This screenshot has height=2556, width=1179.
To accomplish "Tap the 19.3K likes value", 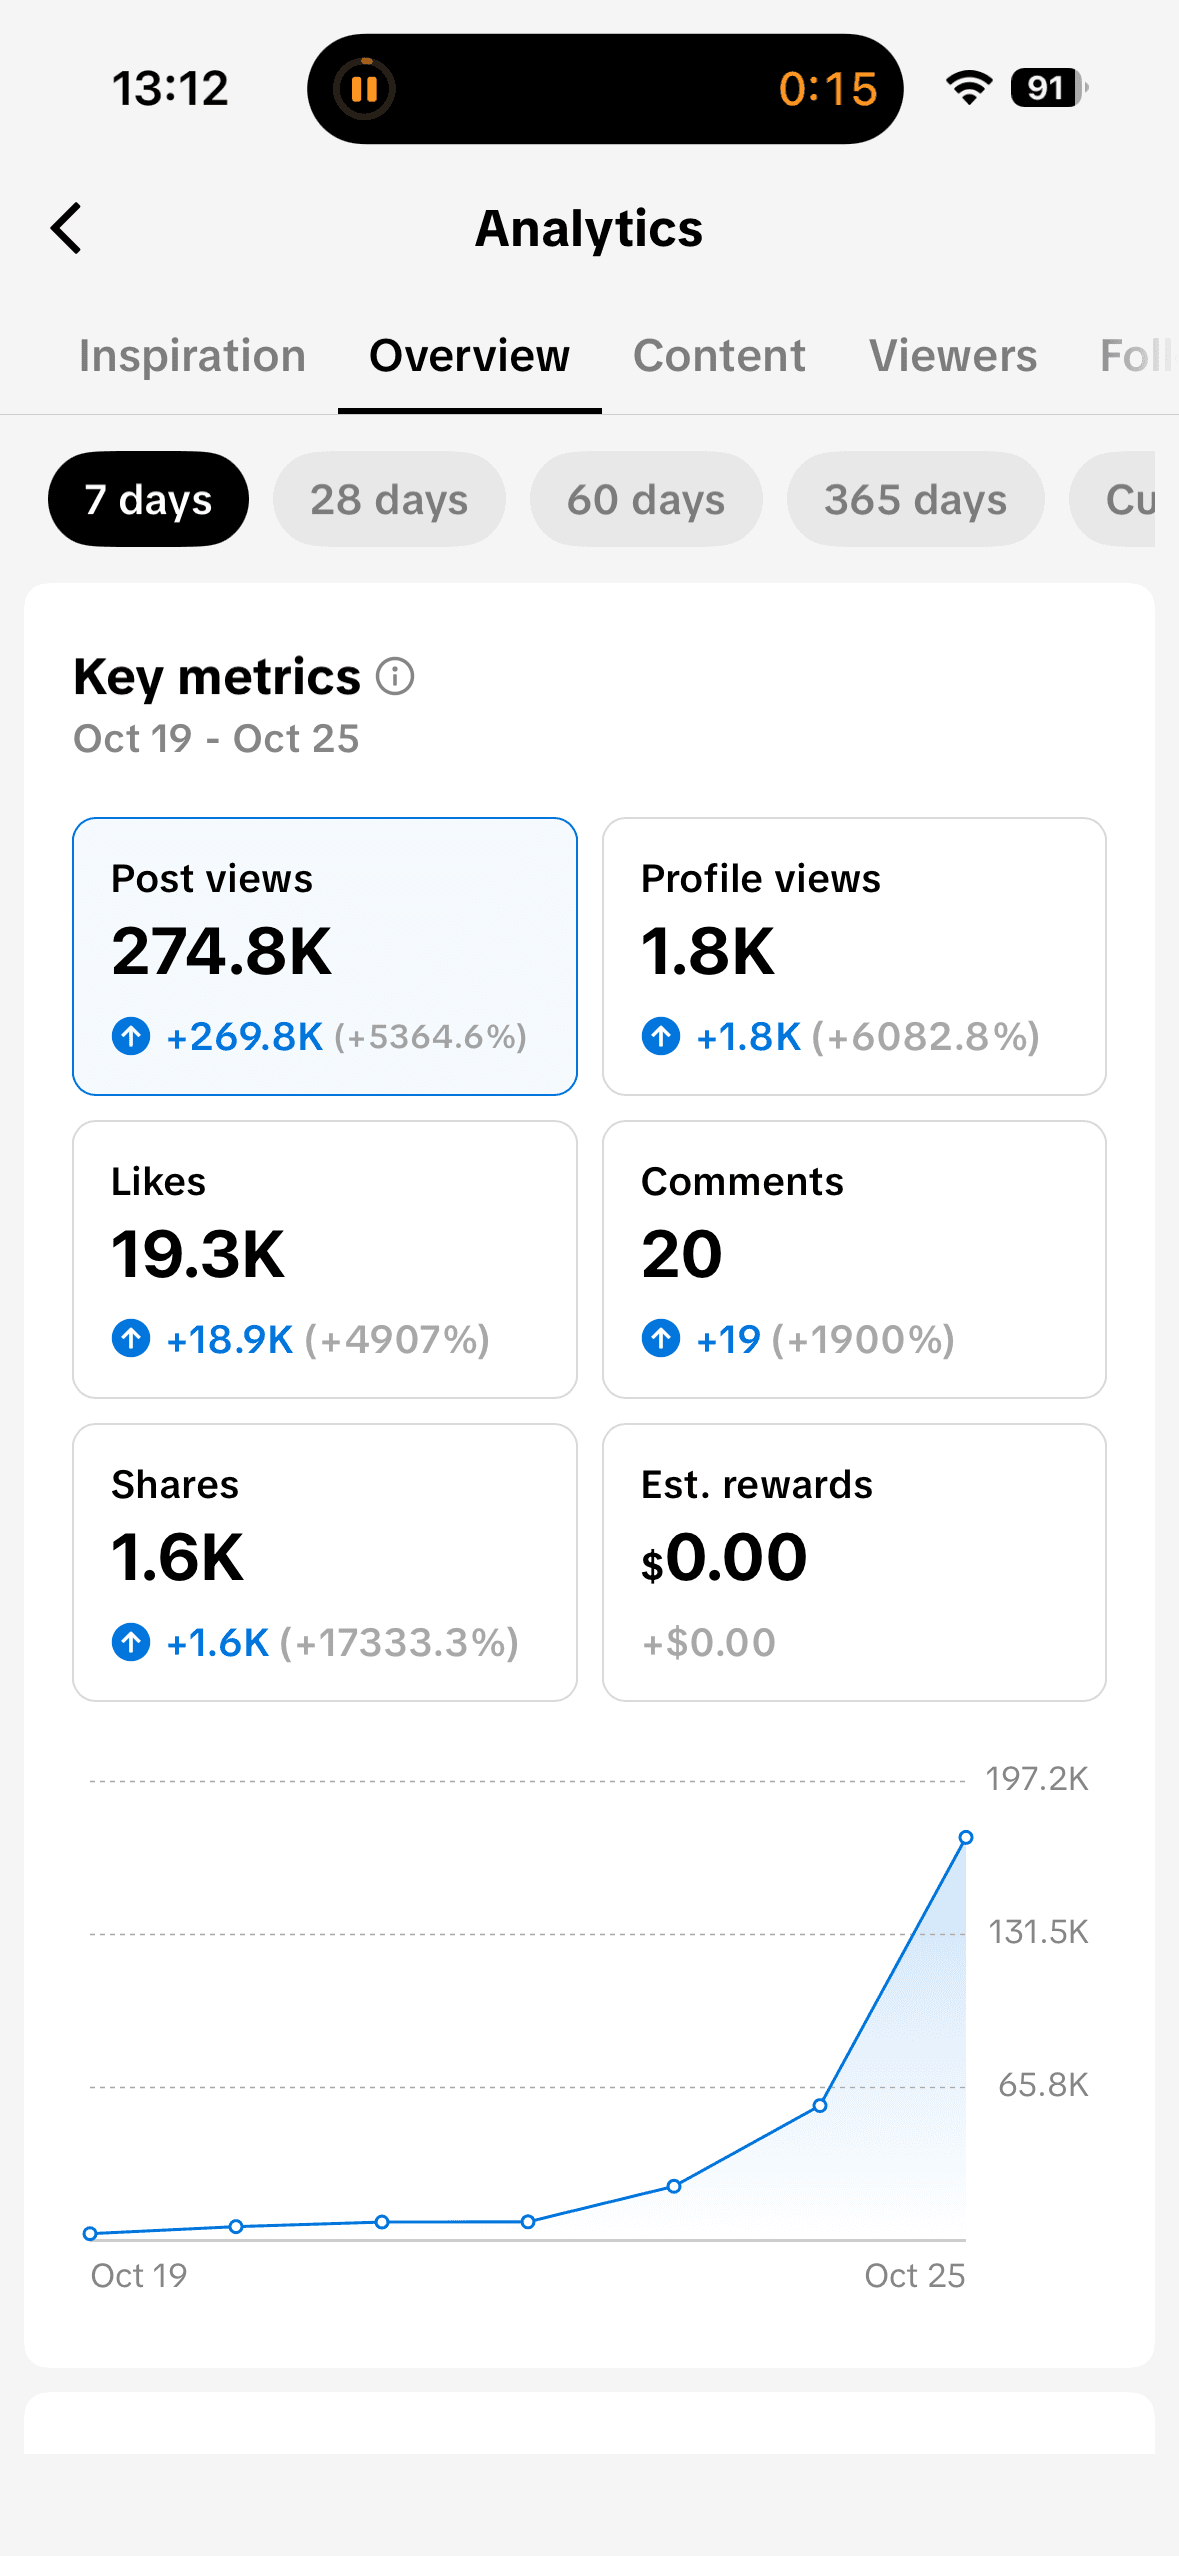I will coord(198,1254).
